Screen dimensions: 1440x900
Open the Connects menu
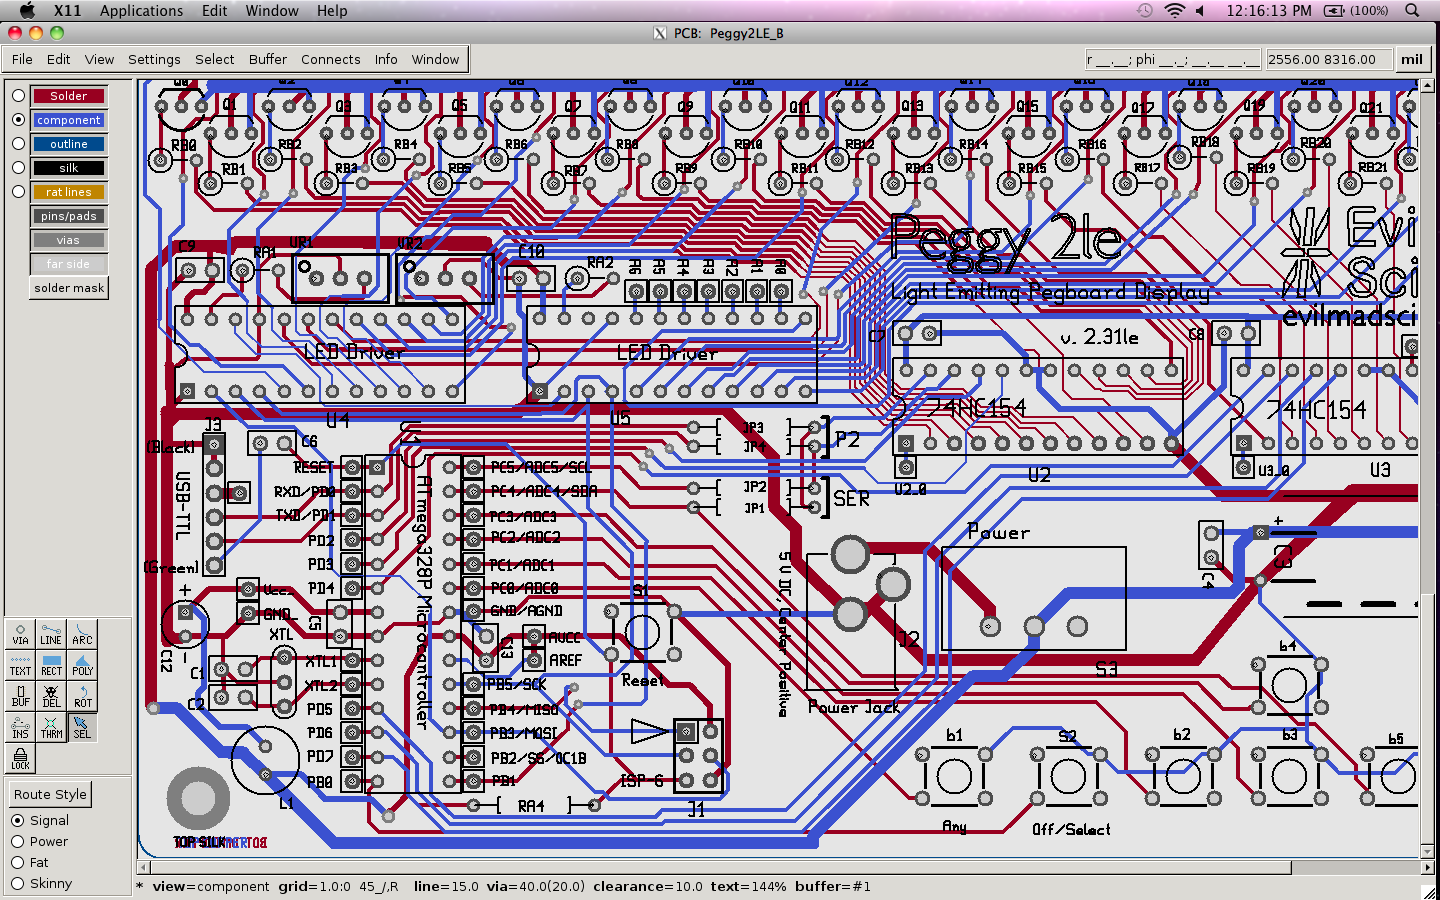(x=330, y=59)
